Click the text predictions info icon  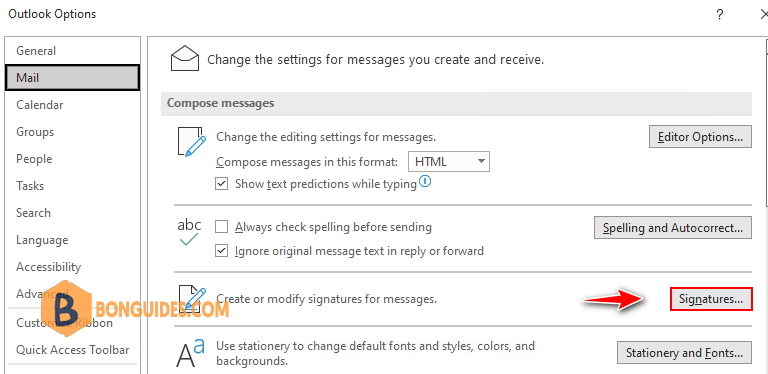[425, 183]
